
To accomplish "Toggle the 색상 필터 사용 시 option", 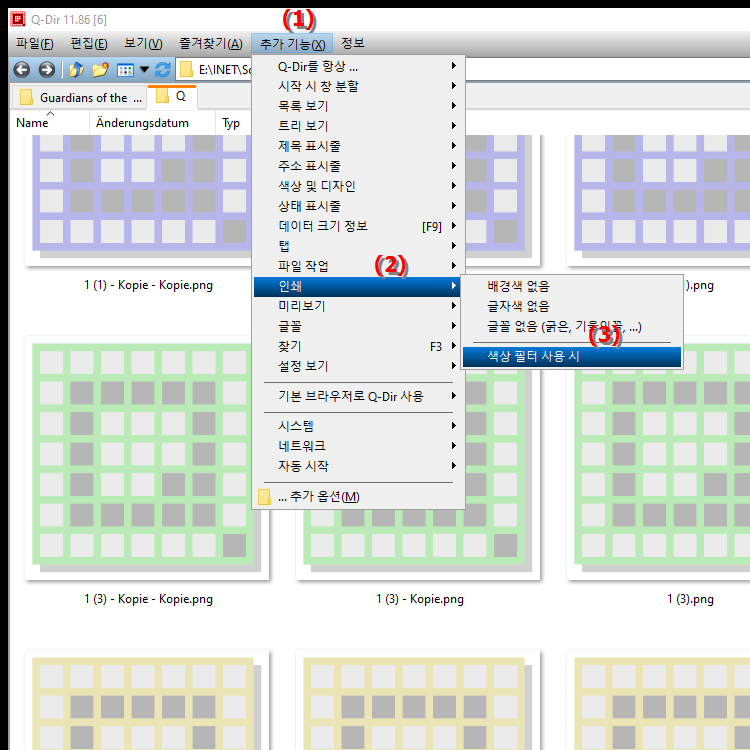I will click(572, 357).
